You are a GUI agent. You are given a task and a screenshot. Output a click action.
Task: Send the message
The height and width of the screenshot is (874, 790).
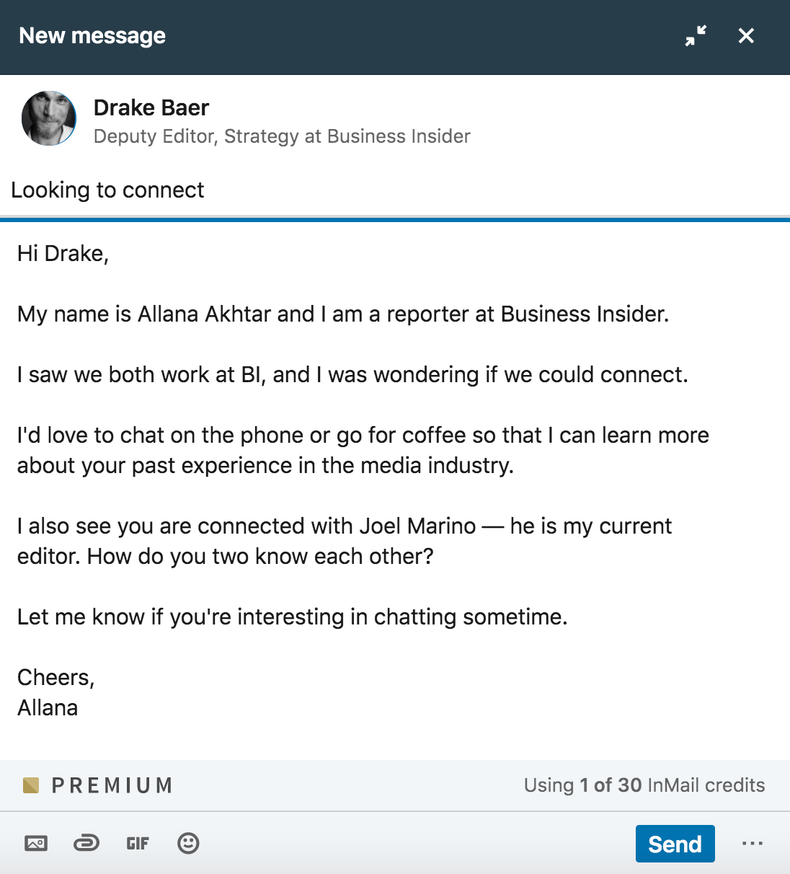[x=675, y=844]
